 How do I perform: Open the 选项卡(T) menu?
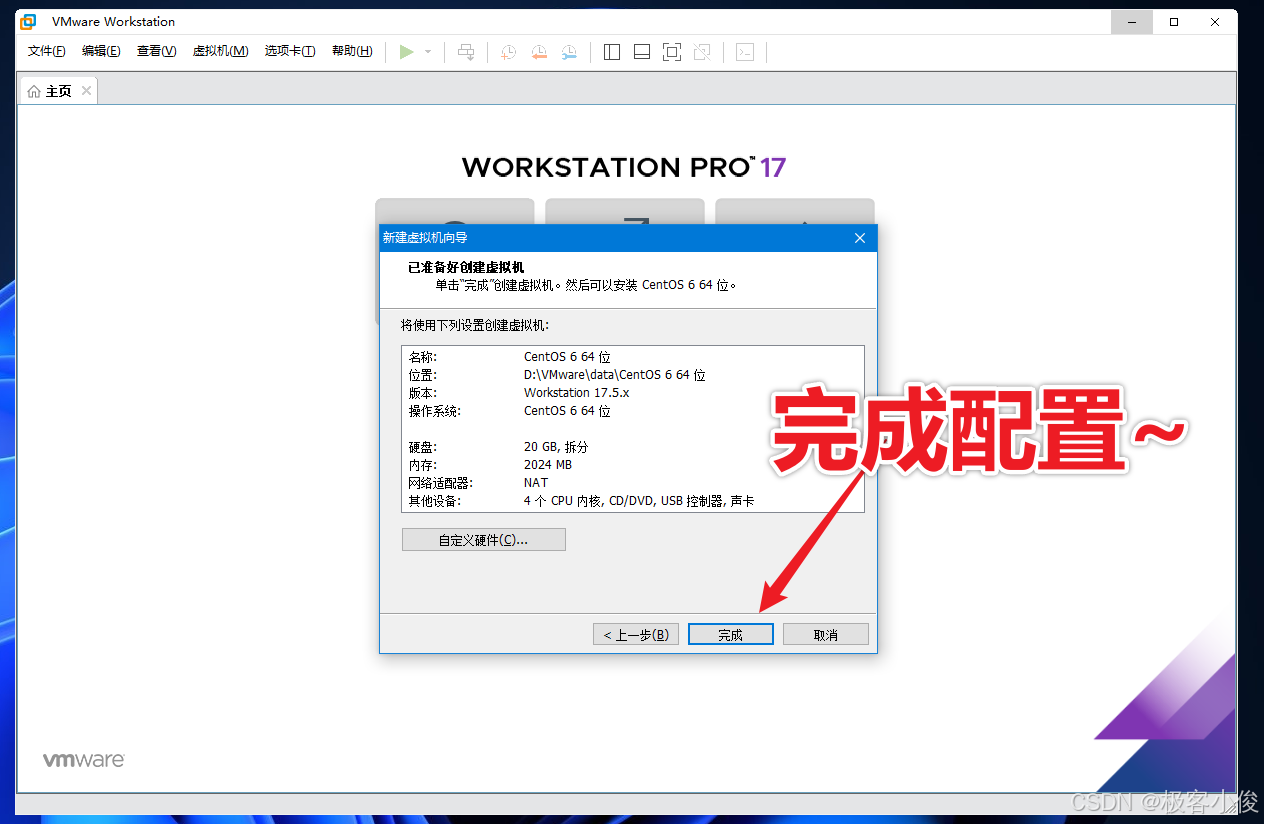tap(290, 51)
